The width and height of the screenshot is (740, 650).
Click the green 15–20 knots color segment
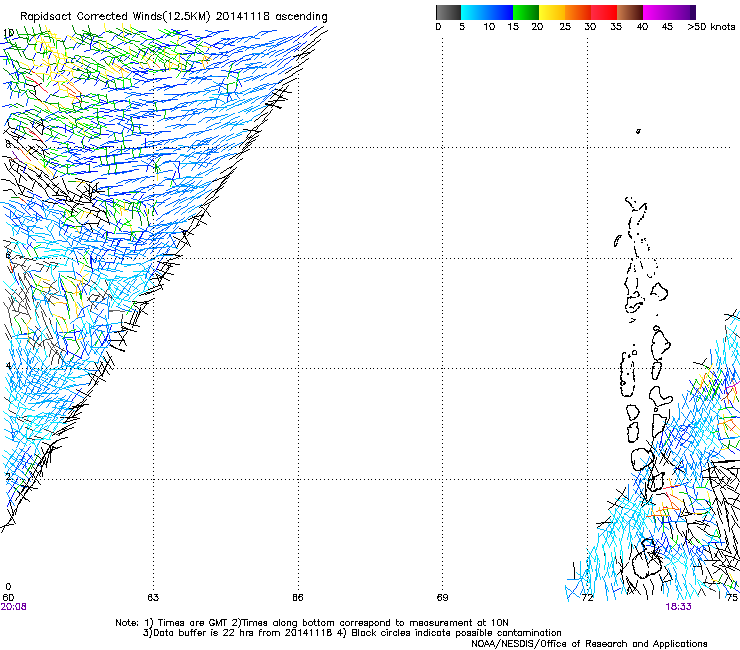(x=526, y=12)
